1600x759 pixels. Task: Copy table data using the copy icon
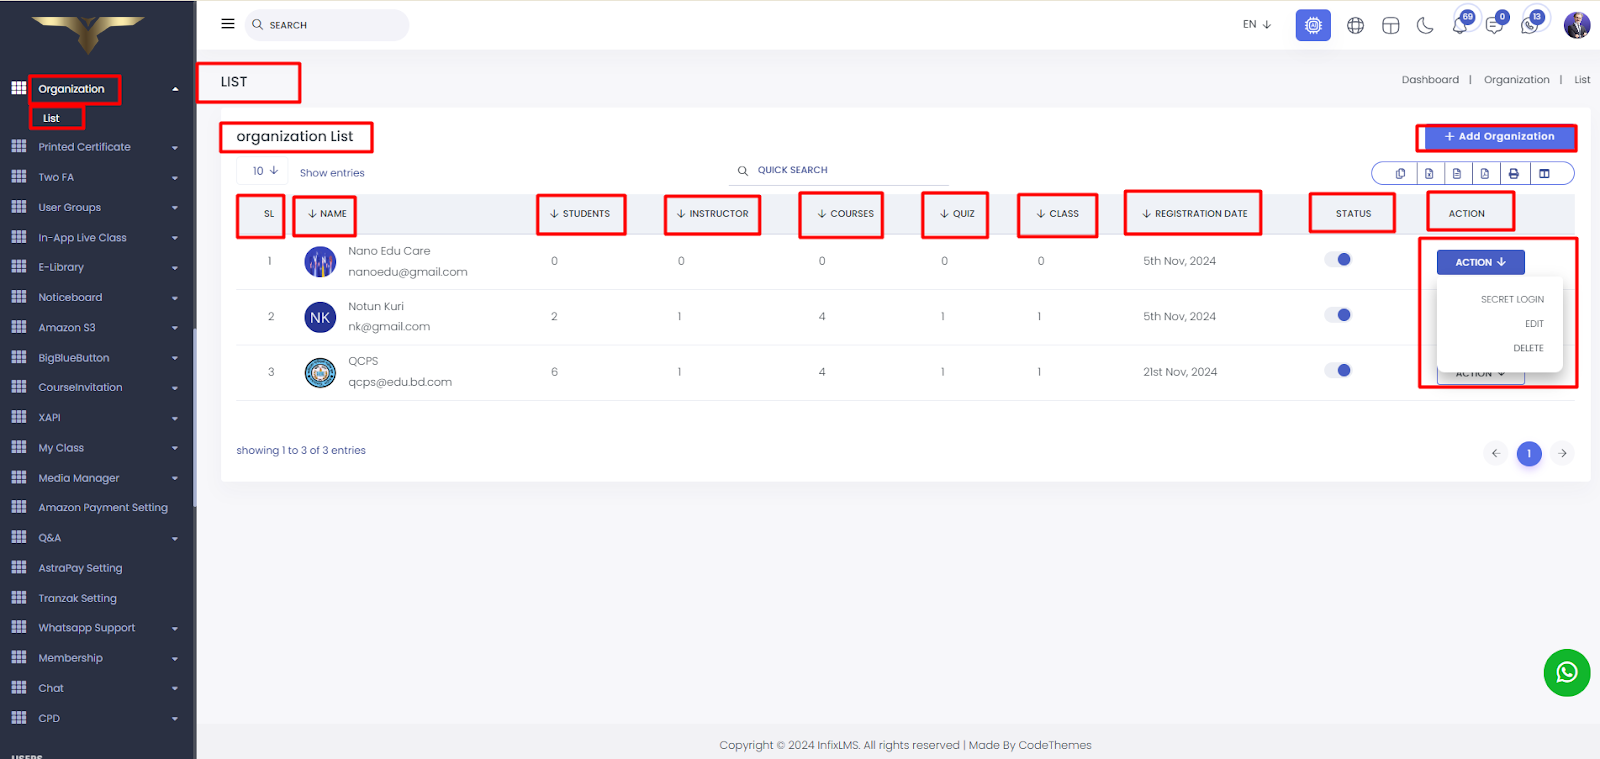tap(1400, 174)
